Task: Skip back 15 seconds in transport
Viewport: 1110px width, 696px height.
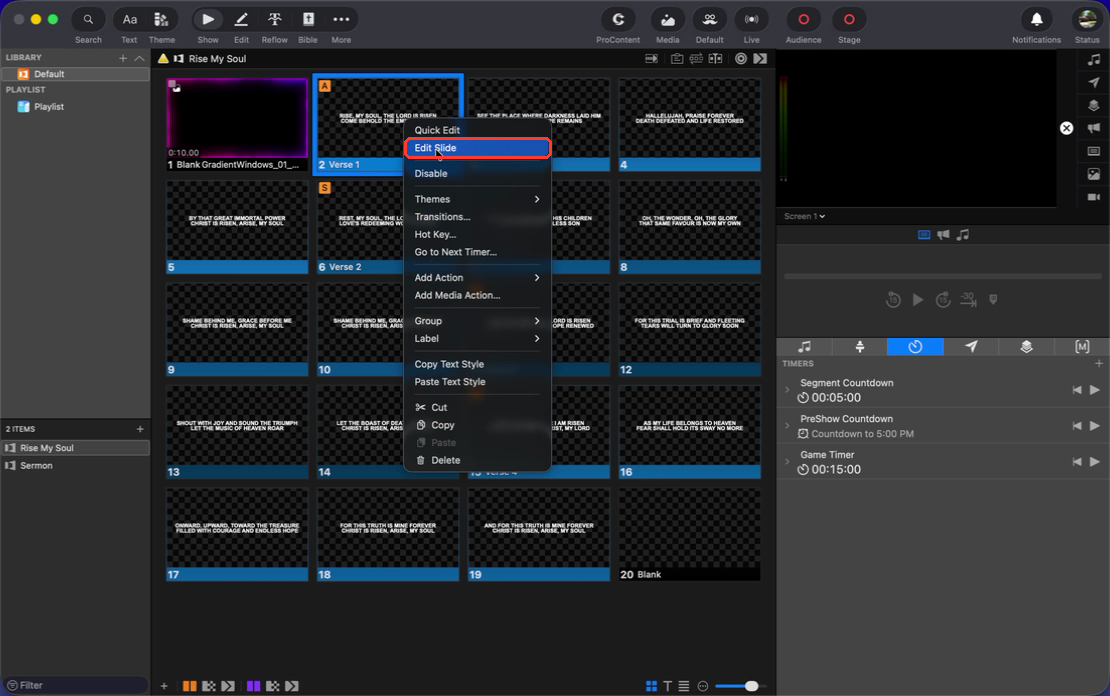Action: pos(893,299)
